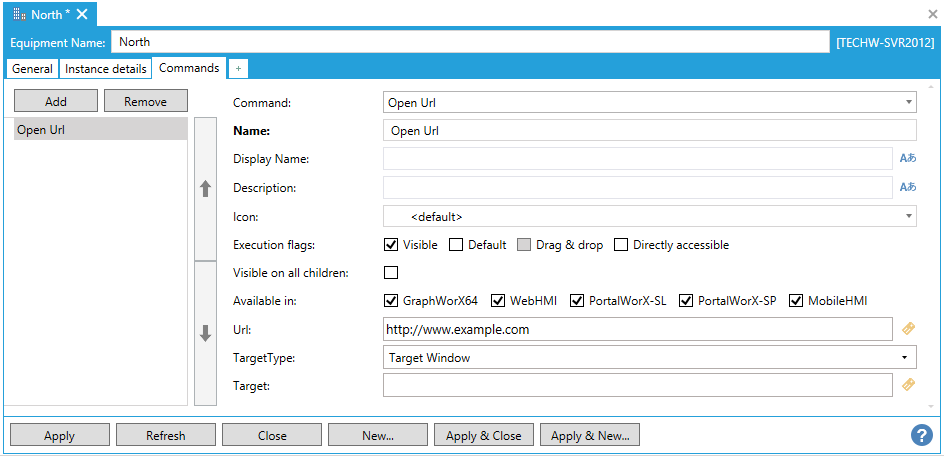Open the Display Name language alias icon
Image resolution: width=944 pixels, height=460 pixels.
point(907,159)
